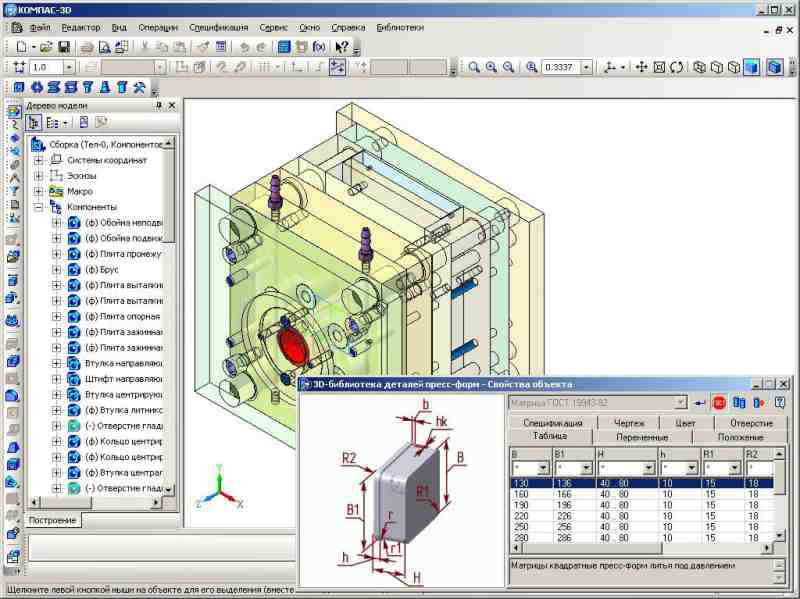The width and height of the screenshot is (800, 599).
Task: Collapse the Компоненты tree node
Action: pyautogui.click(x=39, y=207)
